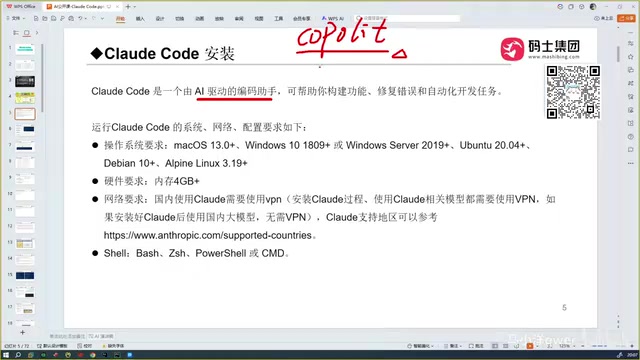640x360 pixels.
Task: Start slideshow with orange play button
Action: (530, 346)
